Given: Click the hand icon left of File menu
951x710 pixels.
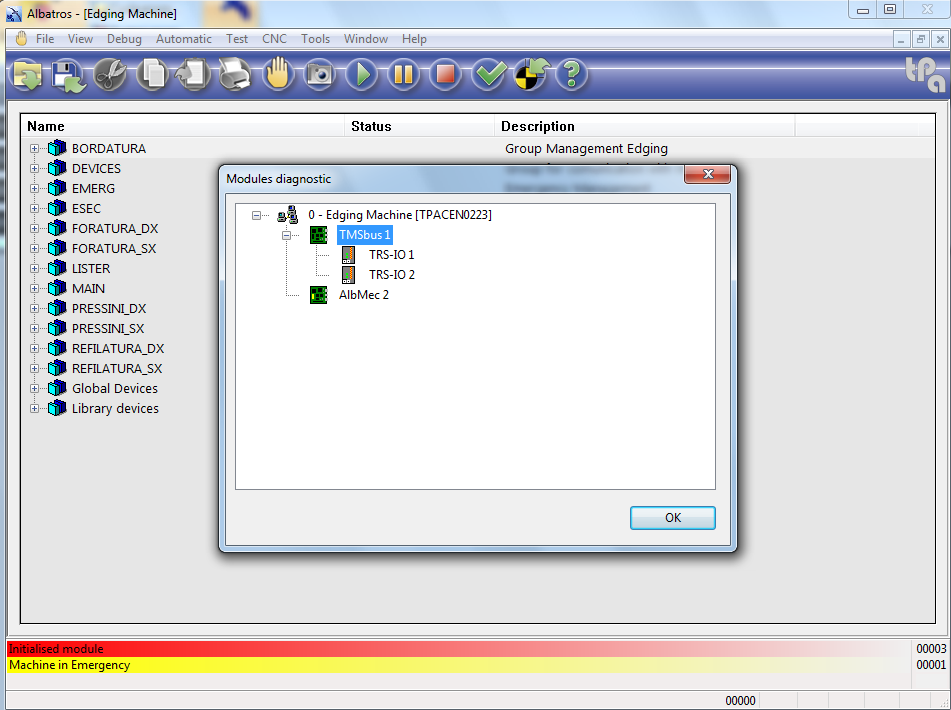Looking at the screenshot, I should pyautogui.click(x=21, y=39).
